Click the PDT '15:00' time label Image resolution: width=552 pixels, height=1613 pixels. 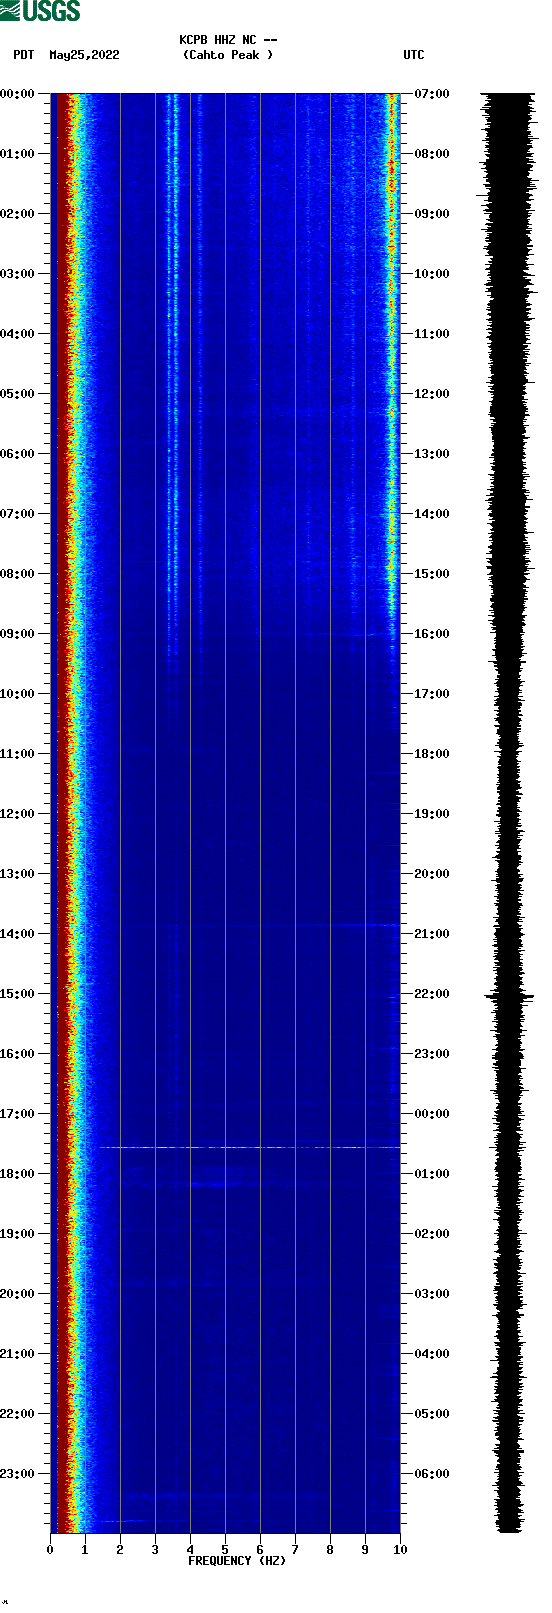click(x=18, y=994)
